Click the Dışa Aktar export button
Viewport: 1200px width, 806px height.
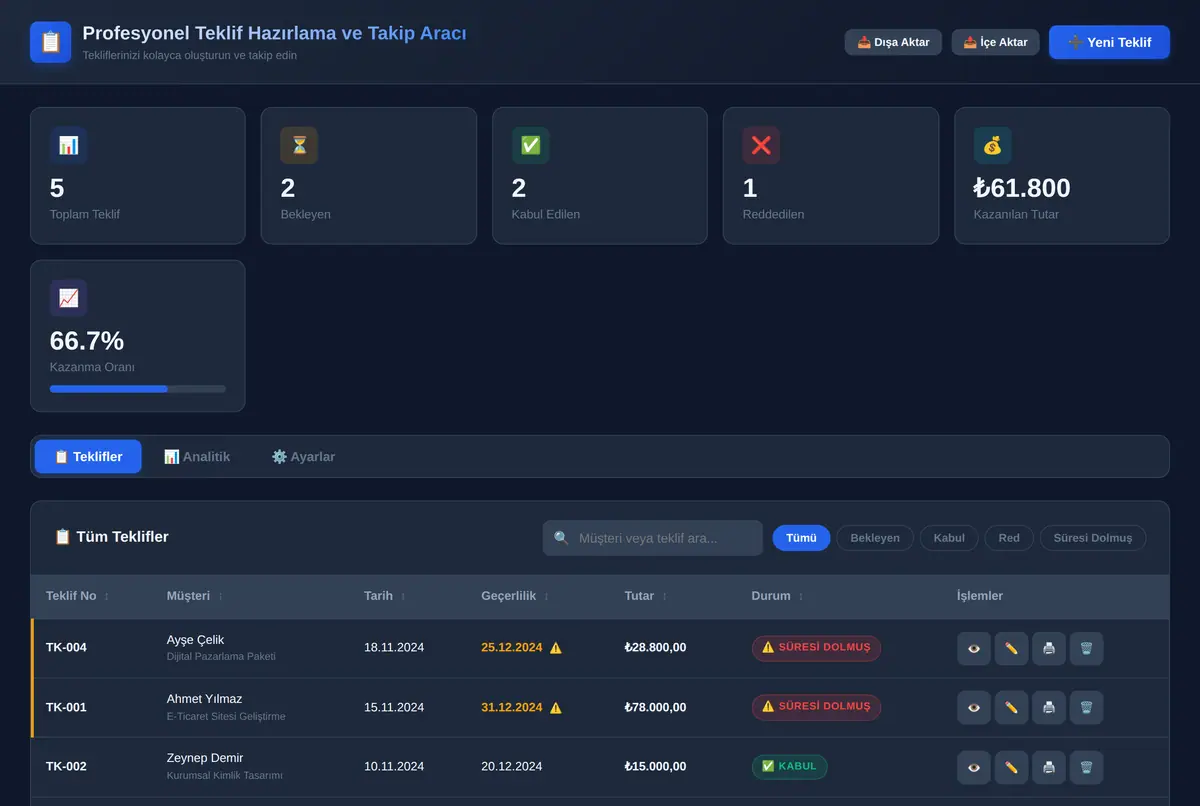pos(893,42)
